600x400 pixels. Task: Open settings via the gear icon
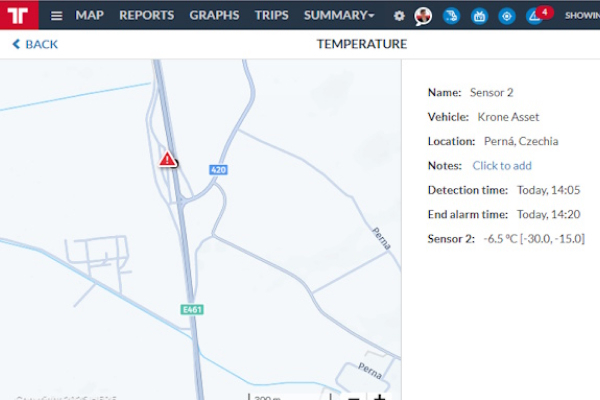(399, 16)
